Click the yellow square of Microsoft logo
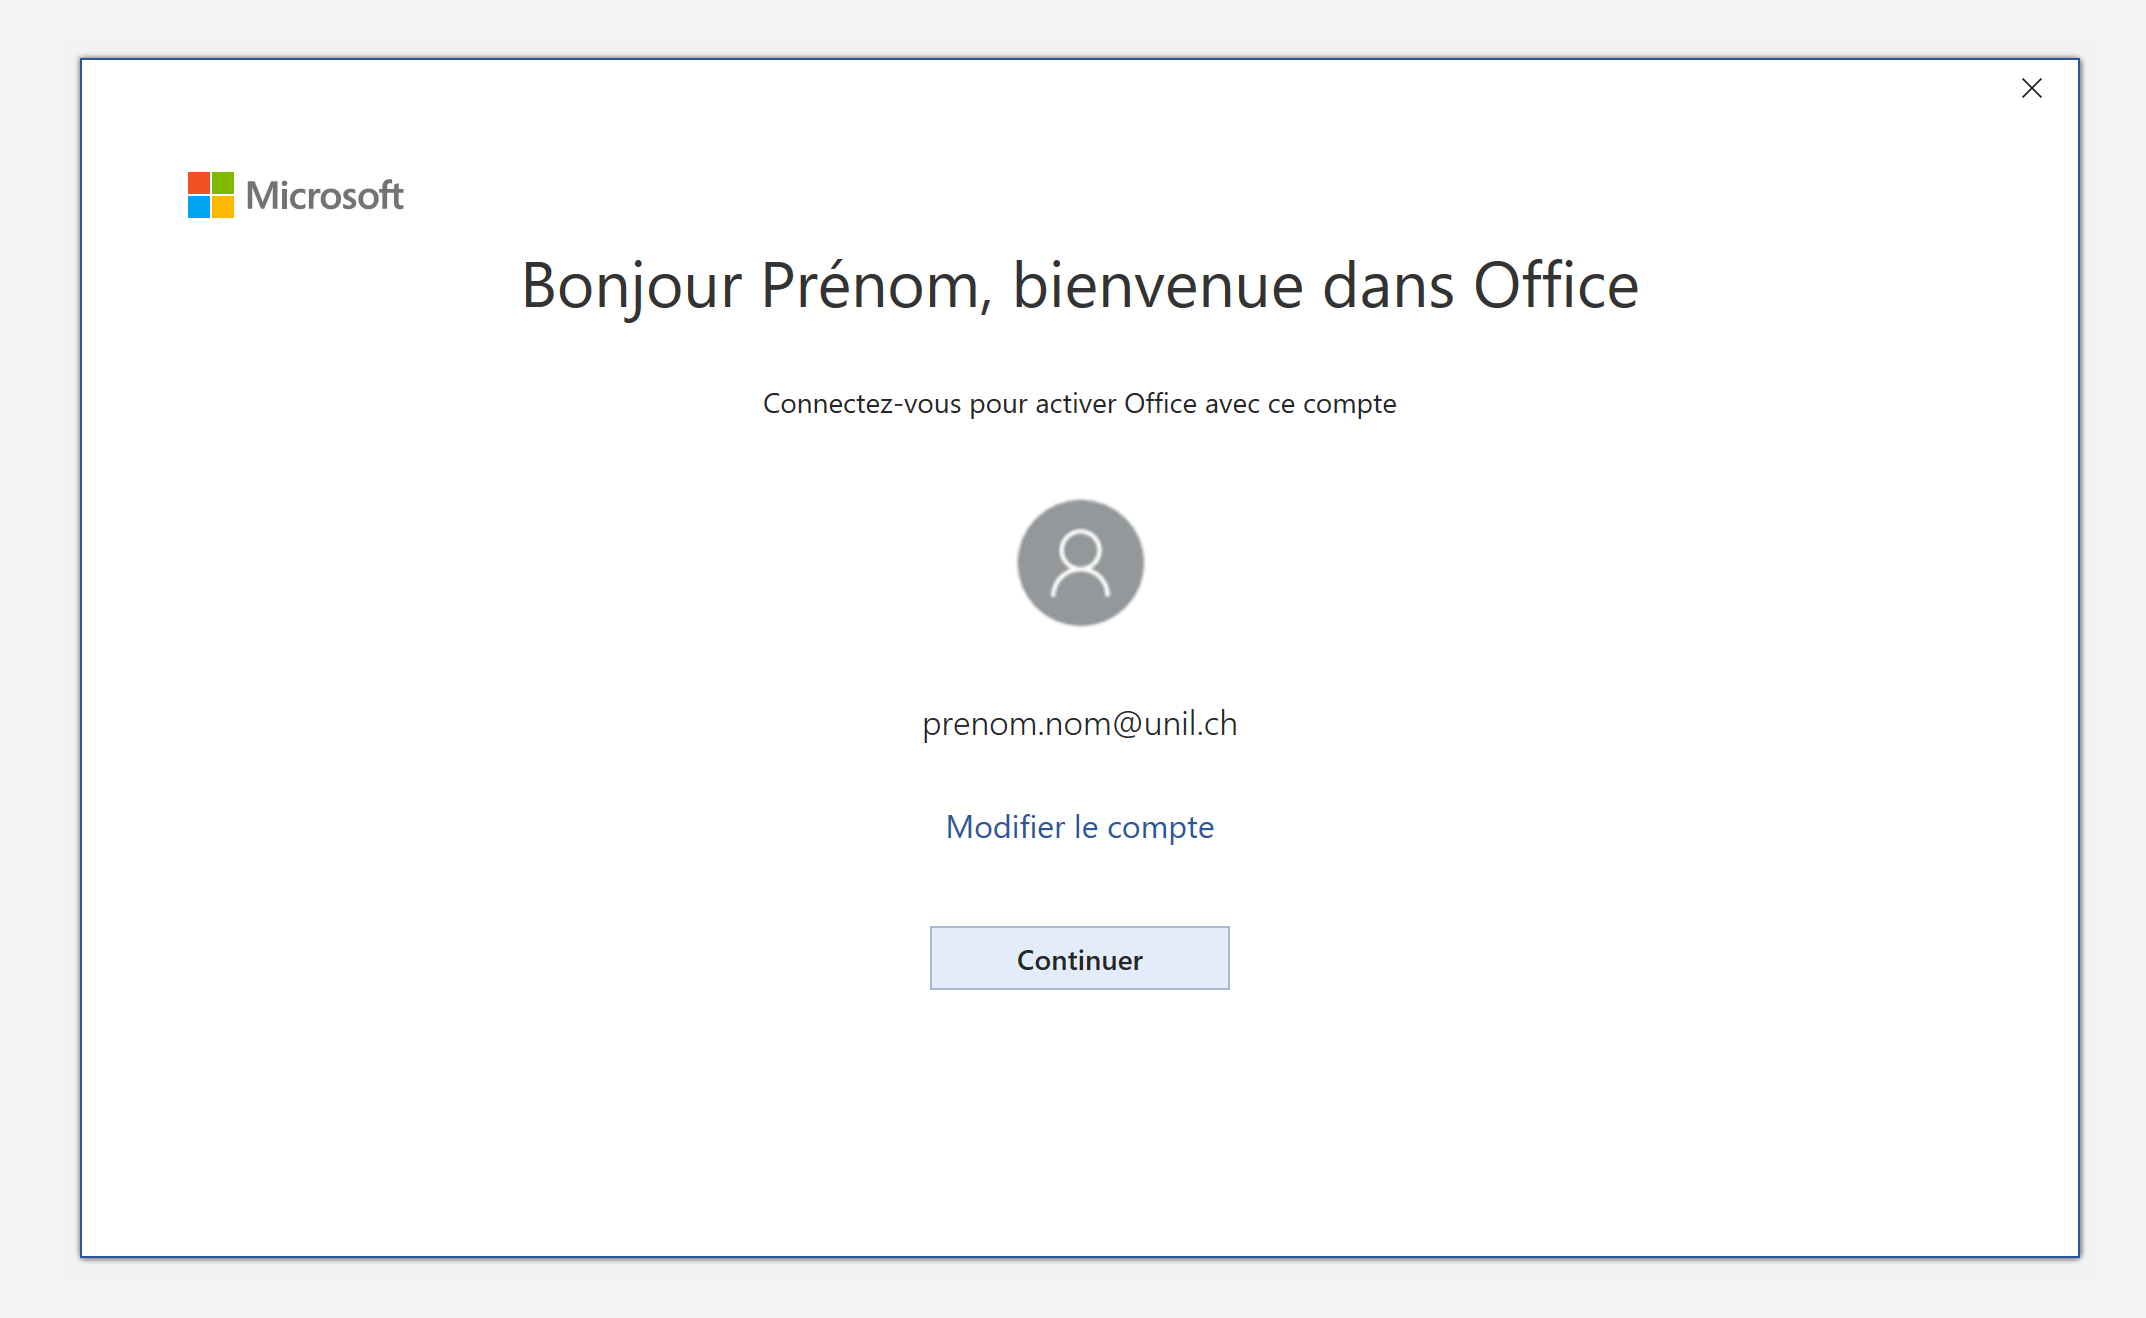Image resolution: width=2146 pixels, height=1318 pixels. tap(223, 207)
